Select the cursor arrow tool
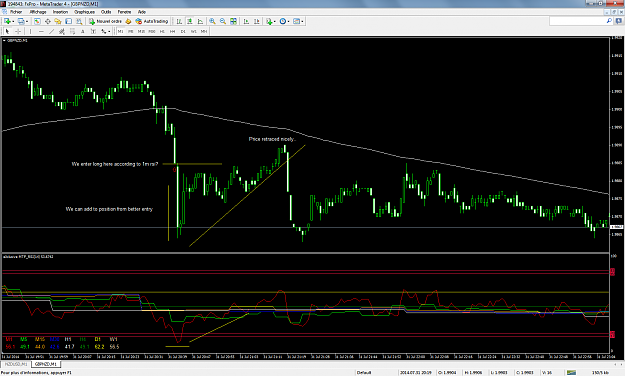 (7, 31)
